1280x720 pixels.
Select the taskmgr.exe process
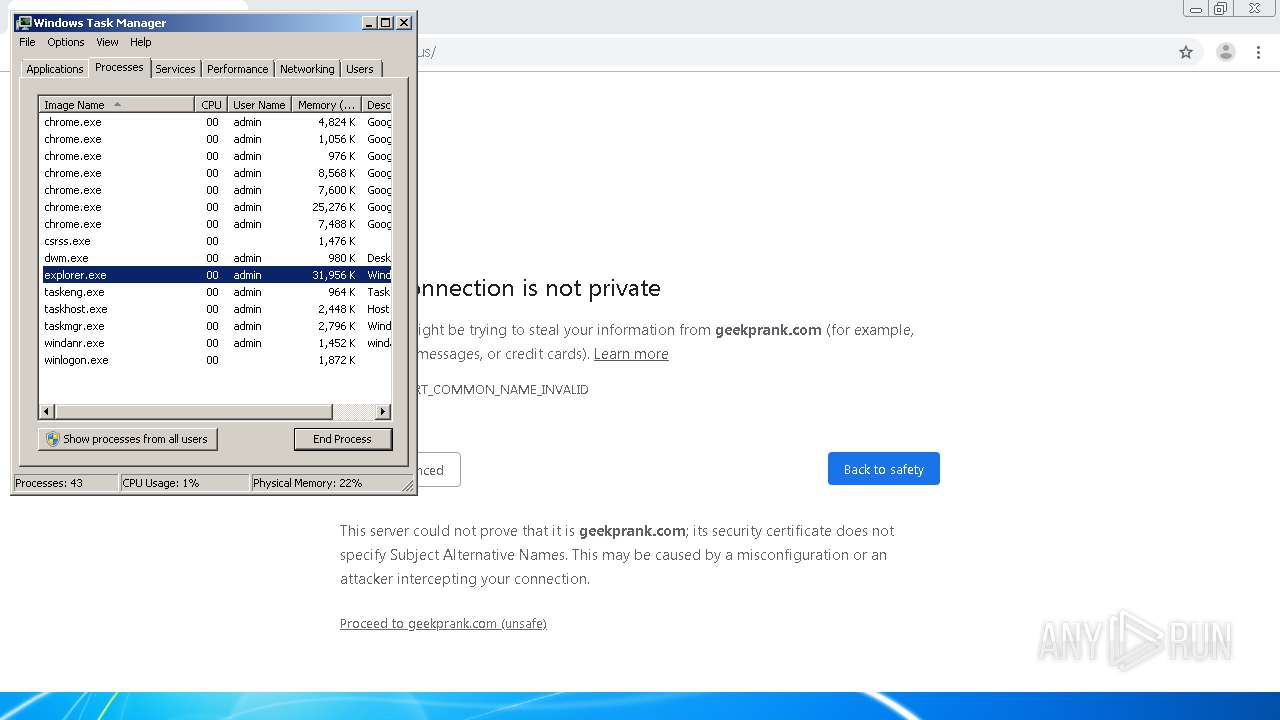pyautogui.click(x=215, y=326)
